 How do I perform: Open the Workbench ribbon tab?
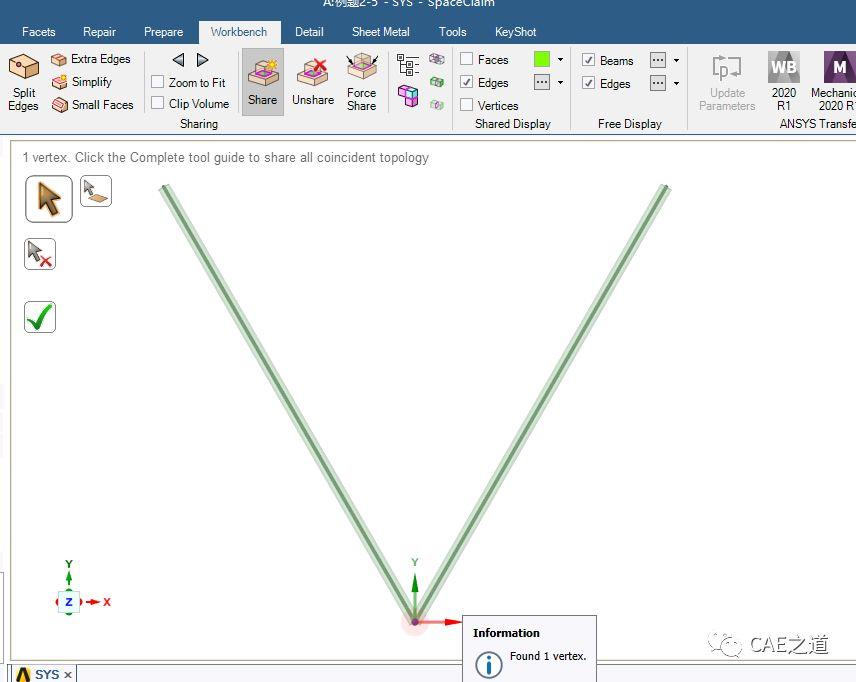[239, 32]
